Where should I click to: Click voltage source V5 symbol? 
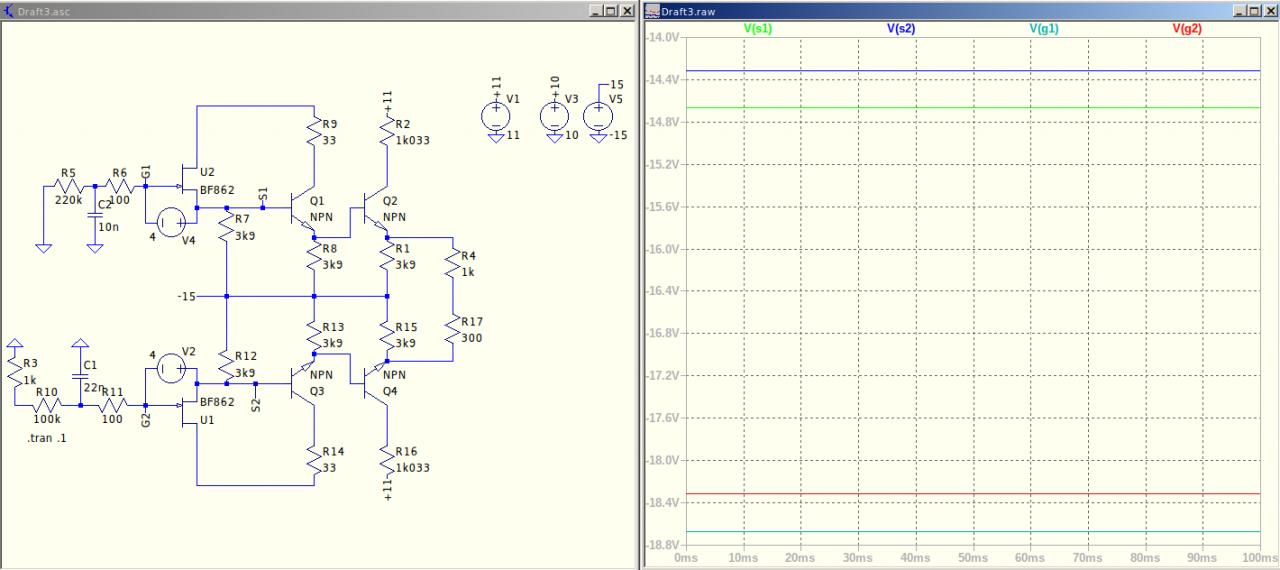(x=598, y=116)
